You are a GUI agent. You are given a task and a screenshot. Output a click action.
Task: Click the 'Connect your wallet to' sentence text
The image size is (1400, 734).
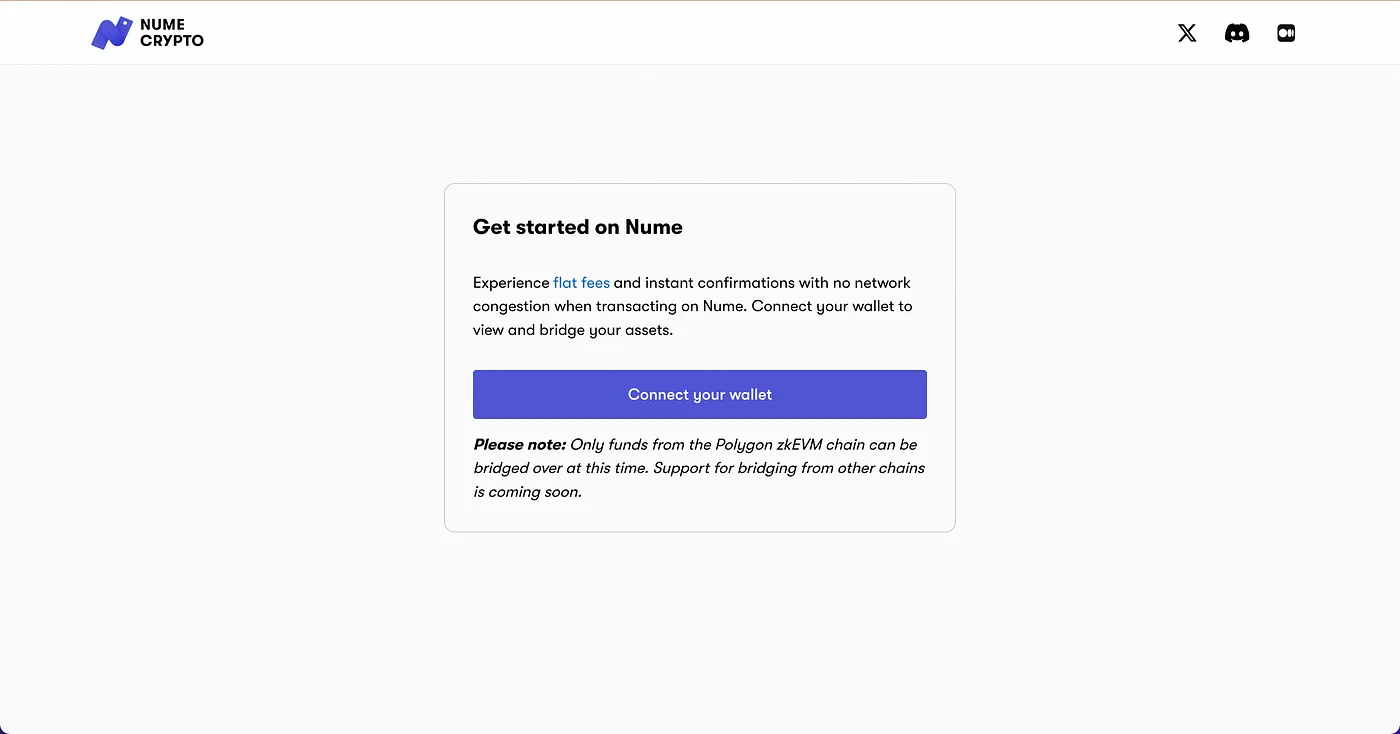pyautogui.click(x=832, y=306)
